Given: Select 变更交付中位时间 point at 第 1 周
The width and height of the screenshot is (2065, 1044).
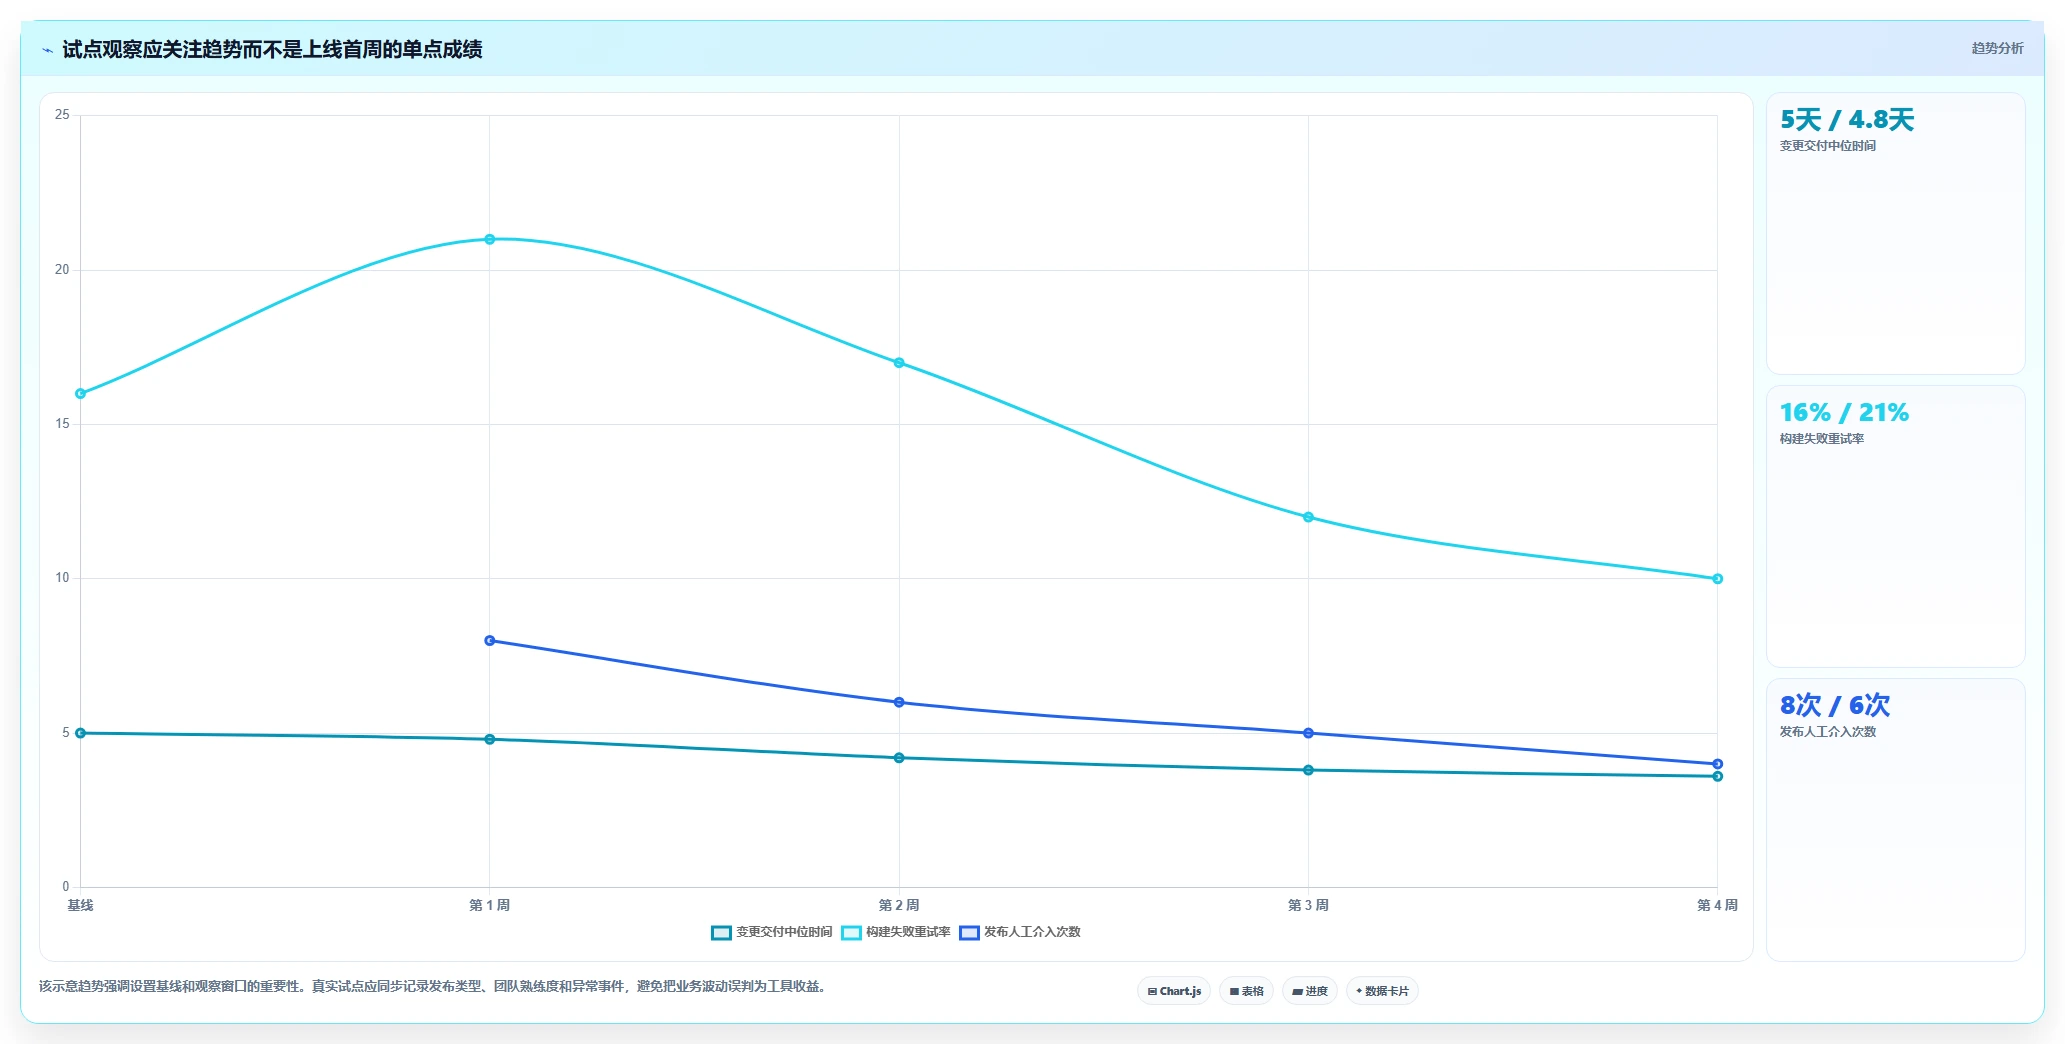Looking at the screenshot, I should [490, 740].
